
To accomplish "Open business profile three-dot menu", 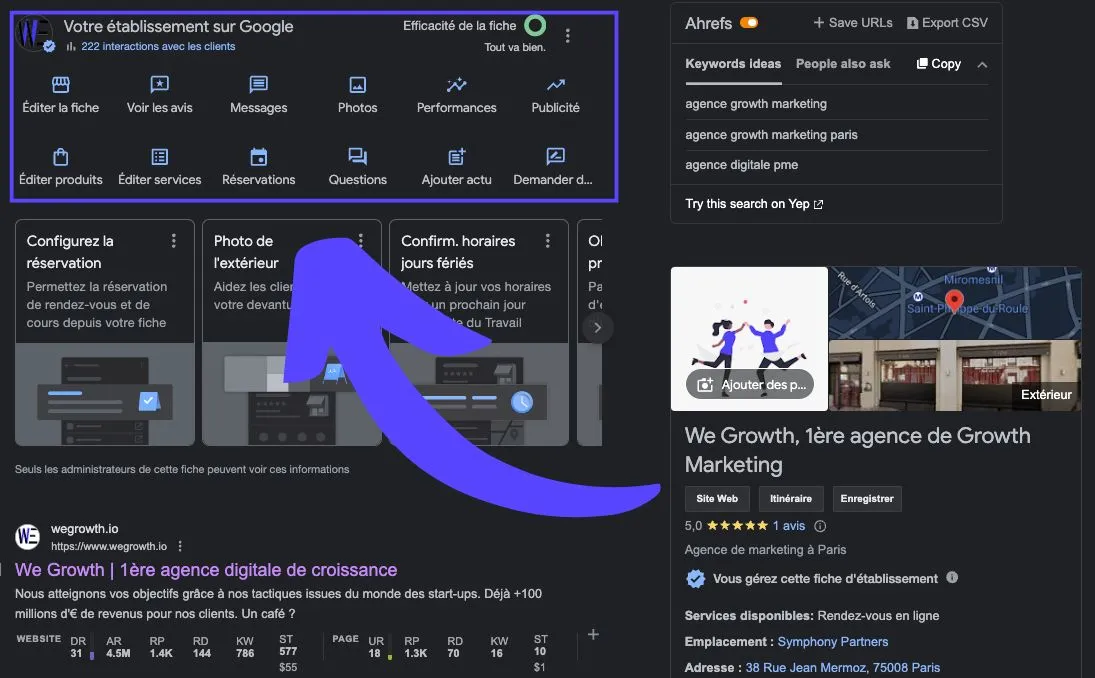I will [x=568, y=36].
